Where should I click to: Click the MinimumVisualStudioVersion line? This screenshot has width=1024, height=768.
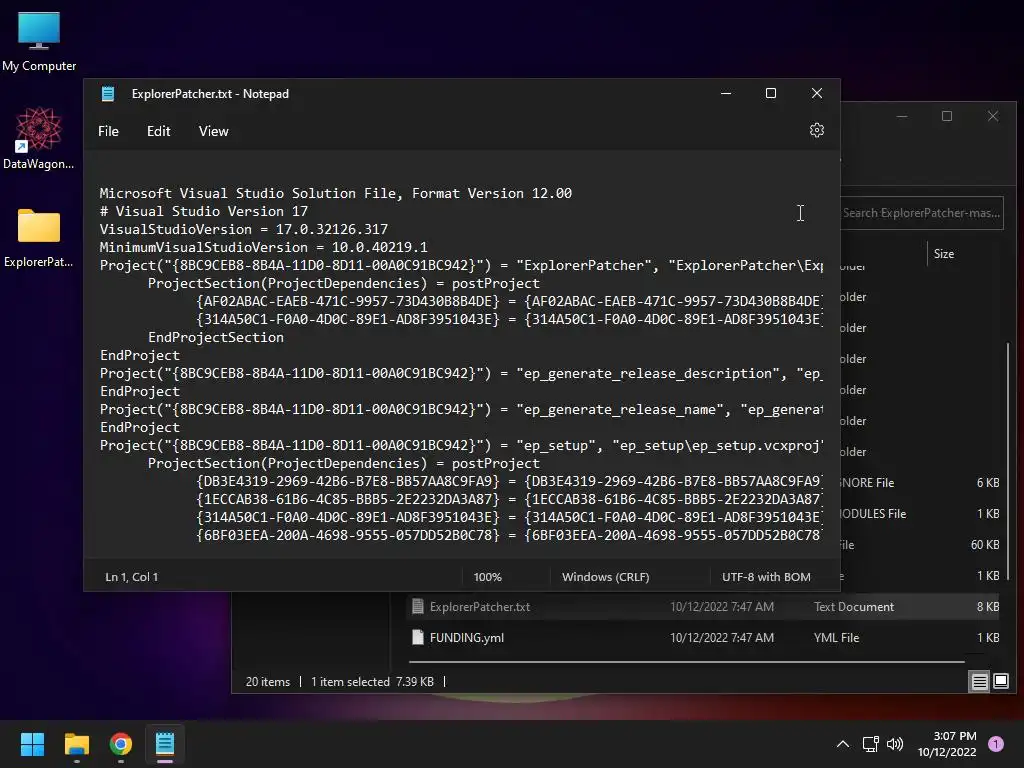(x=264, y=248)
